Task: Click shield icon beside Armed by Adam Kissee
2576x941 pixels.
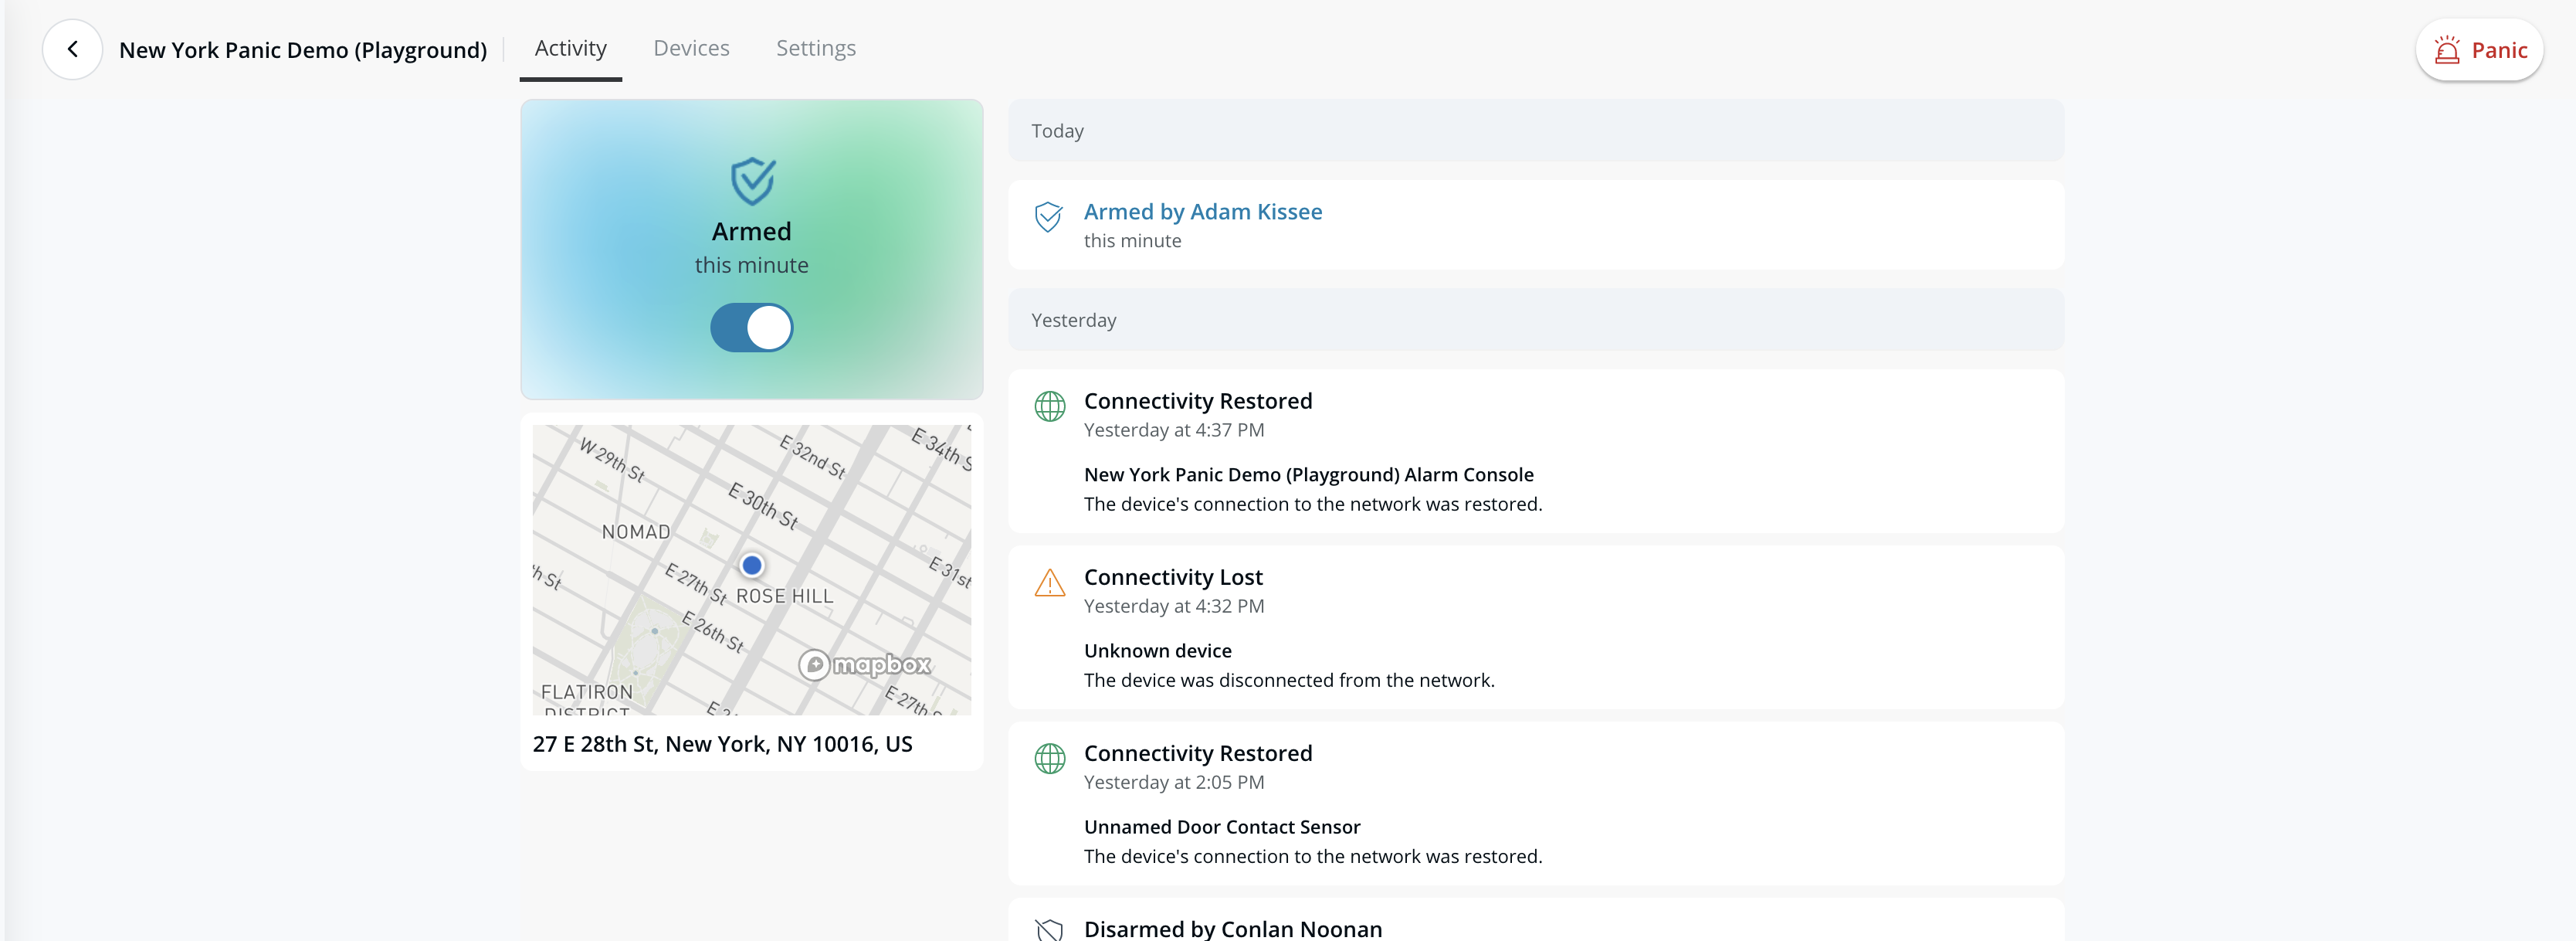Action: 1048,216
